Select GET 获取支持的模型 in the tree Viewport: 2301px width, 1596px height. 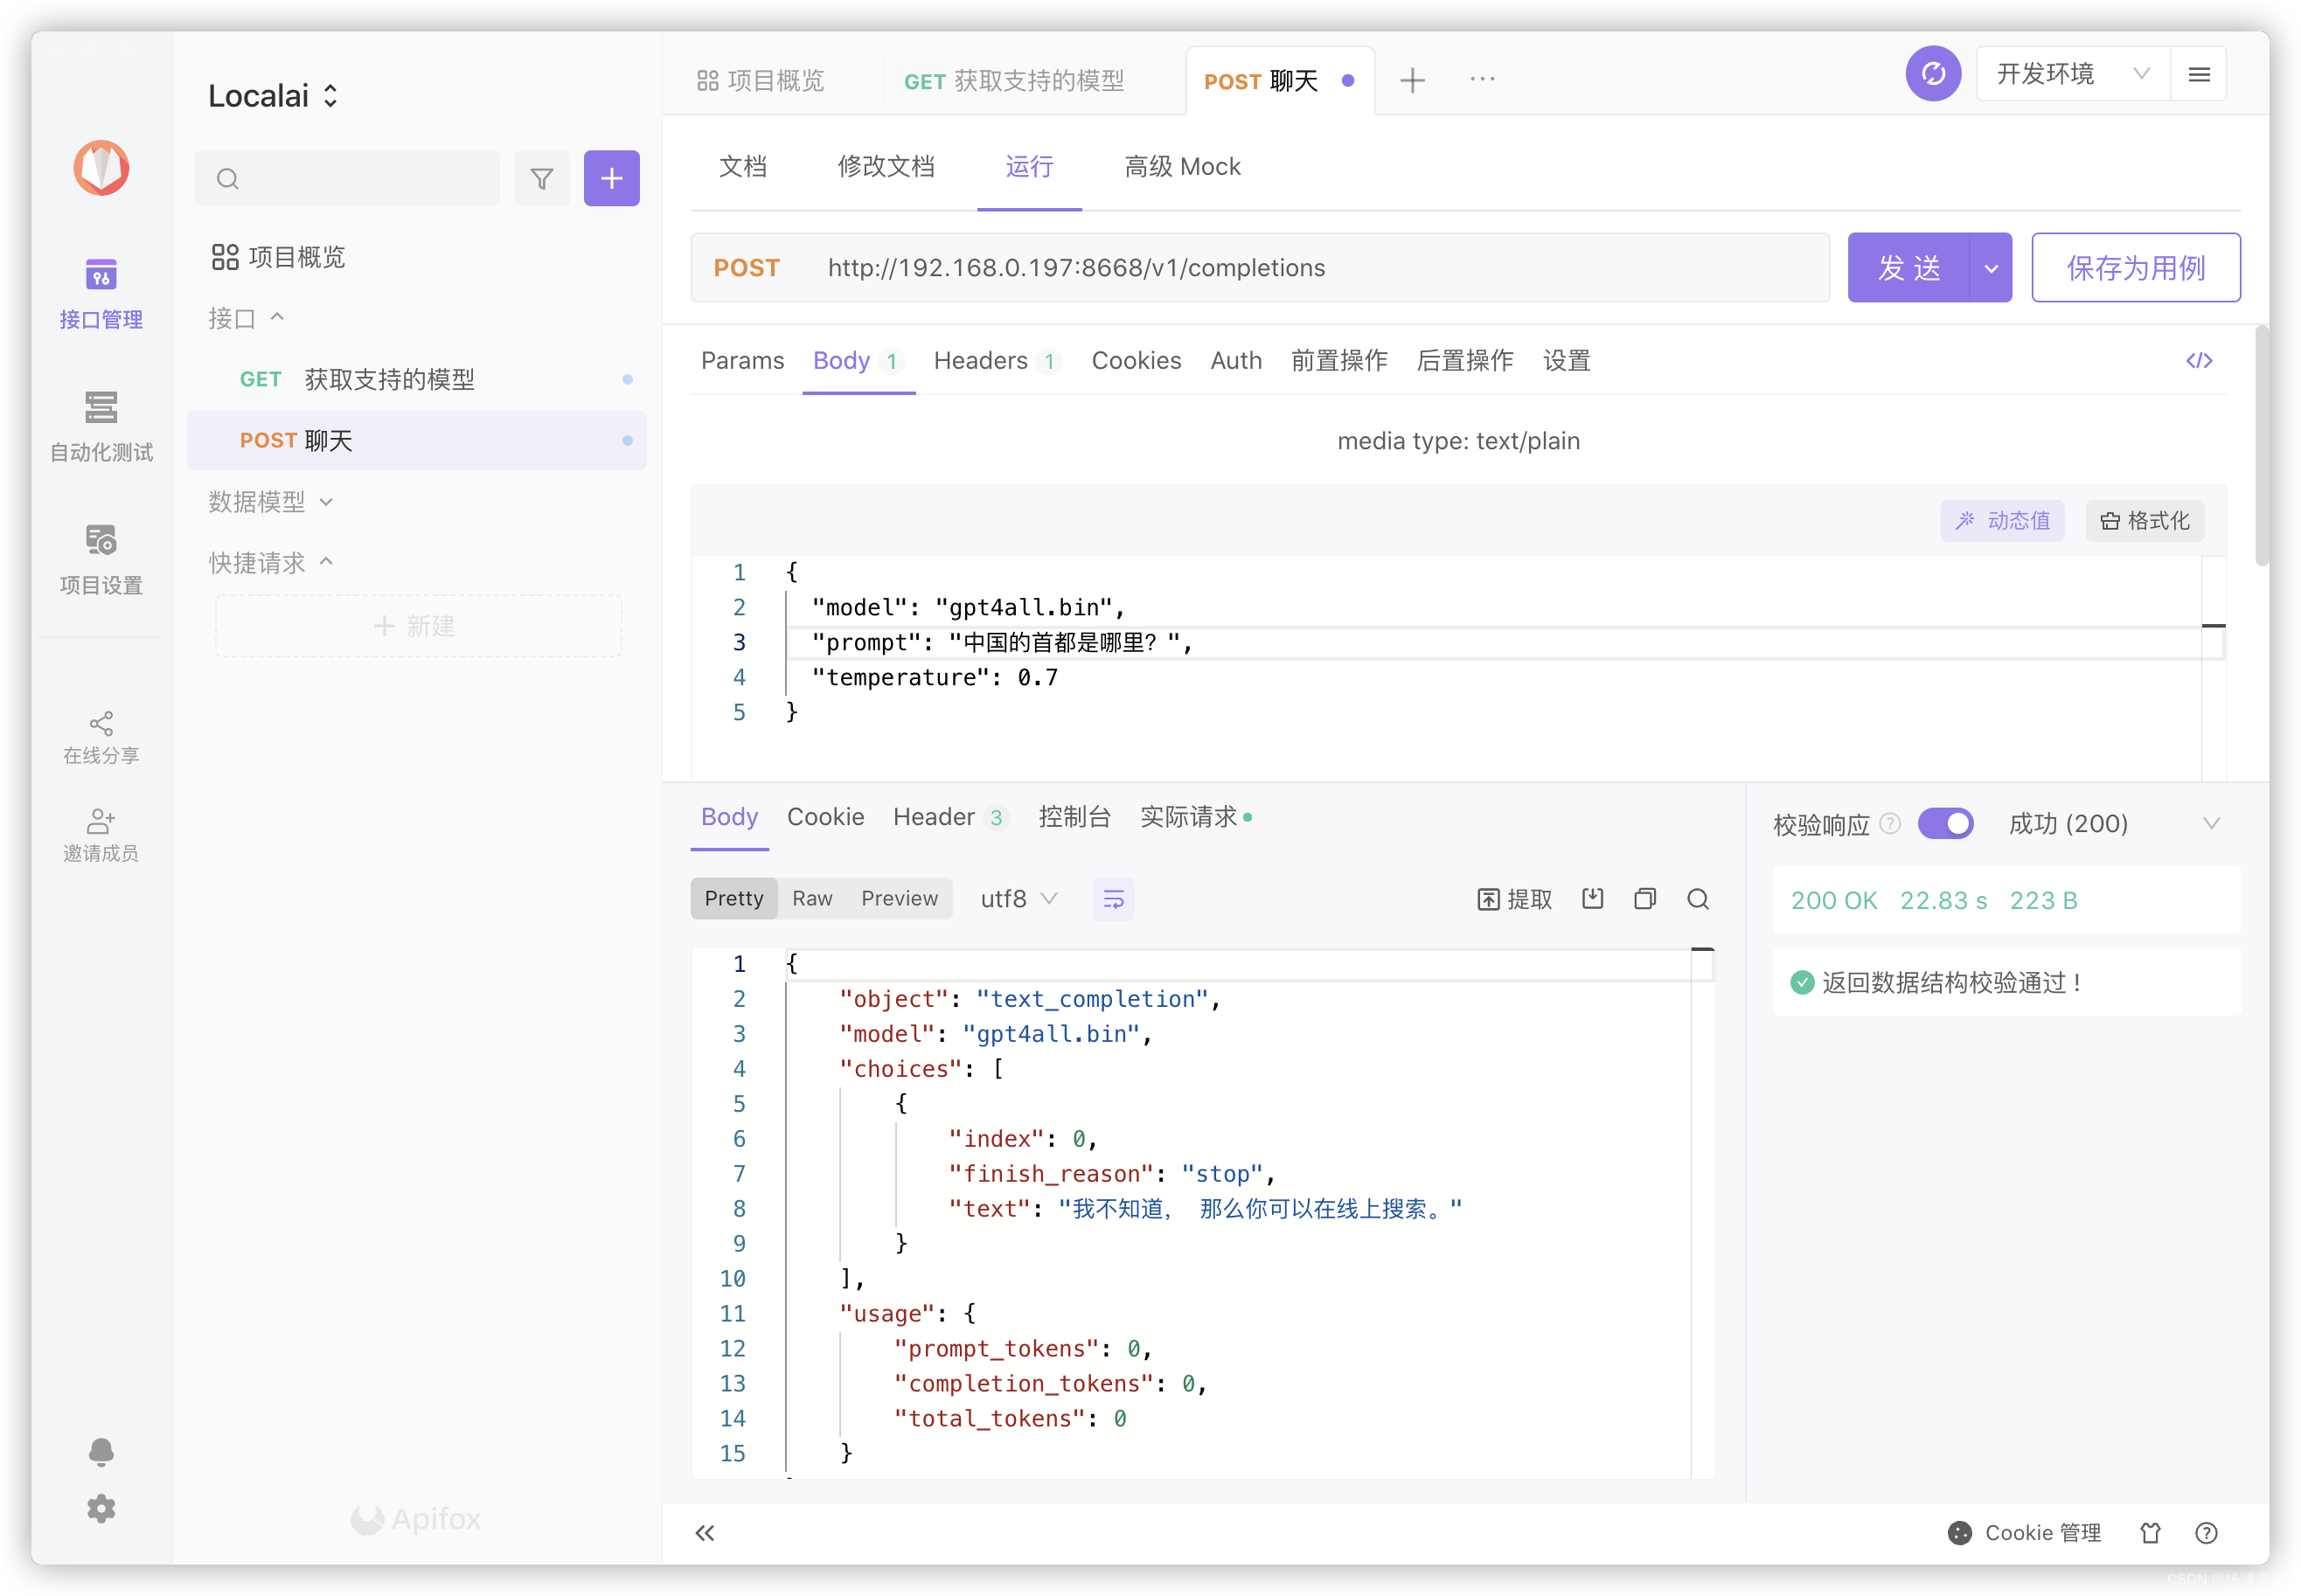[x=416, y=380]
